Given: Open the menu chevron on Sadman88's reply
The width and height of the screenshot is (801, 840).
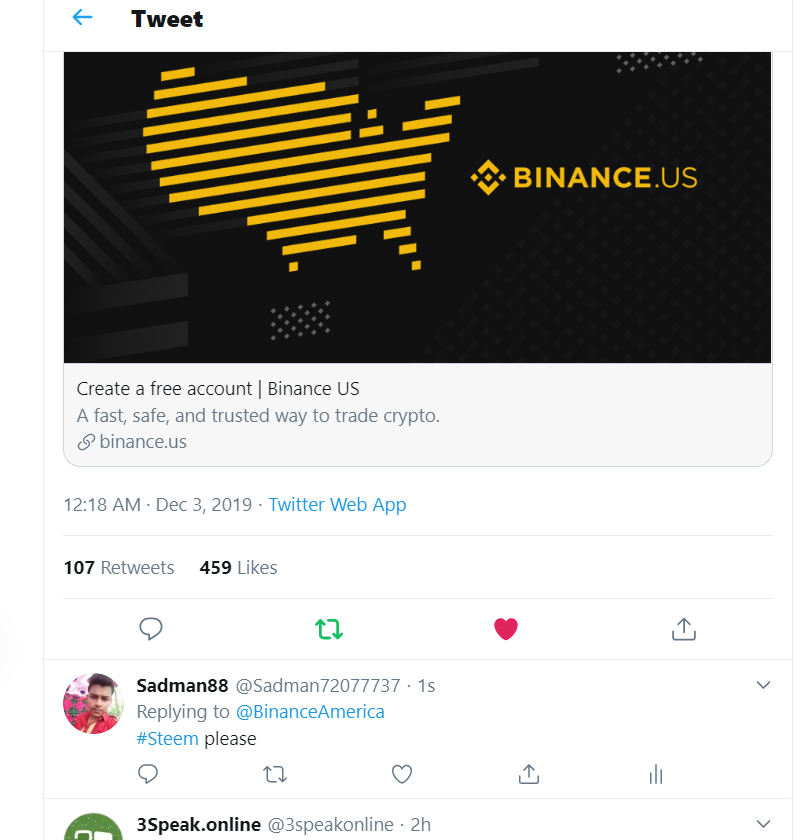Looking at the screenshot, I should click(x=763, y=685).
